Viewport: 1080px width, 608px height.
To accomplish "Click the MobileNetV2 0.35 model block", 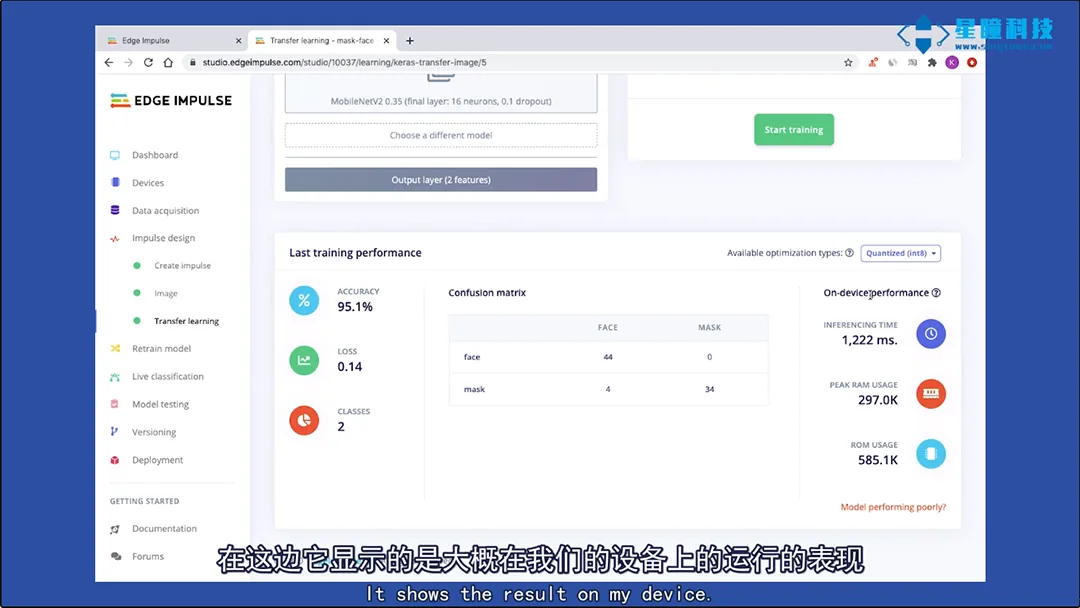I will (441, 93).
